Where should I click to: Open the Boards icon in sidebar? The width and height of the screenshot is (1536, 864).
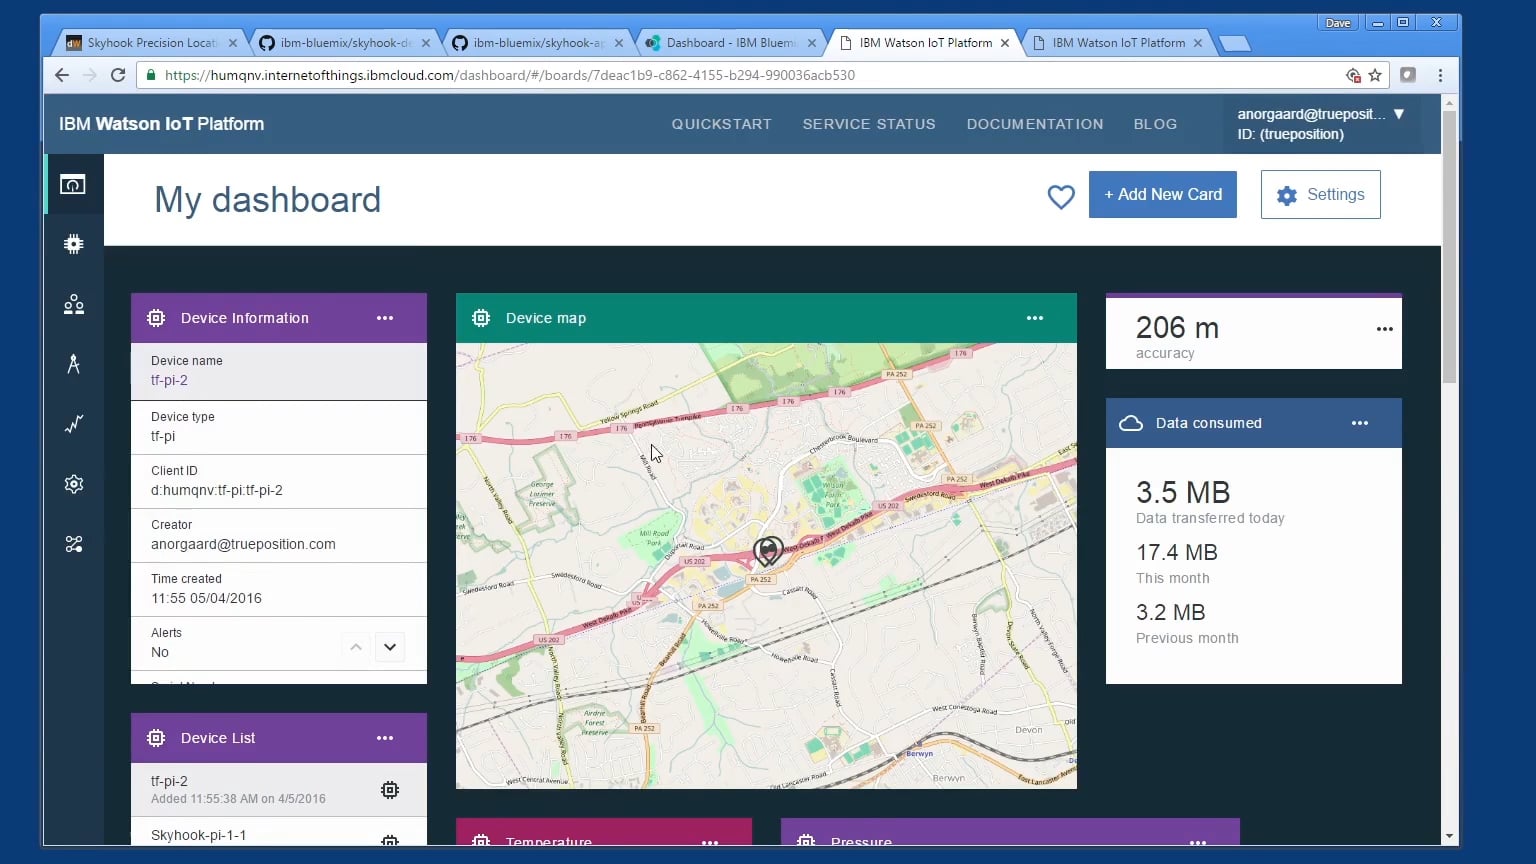(73, 184)
